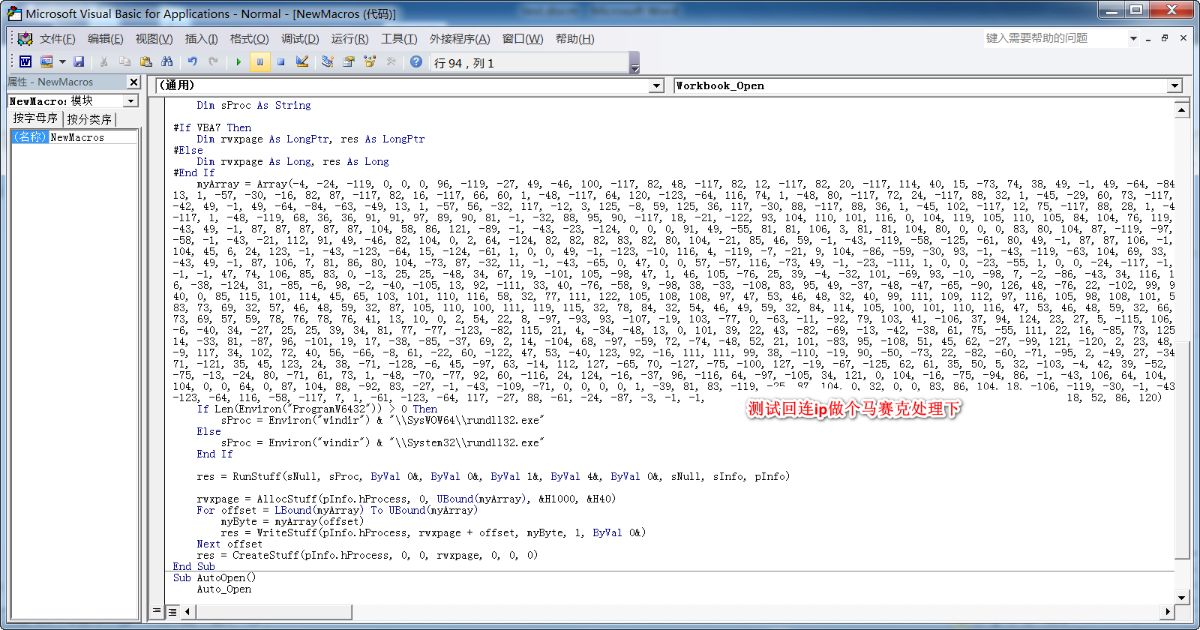Viewport: 1200px width, 630px height.
Task: Open the 格式(O) menu
Action: [249, 39]
